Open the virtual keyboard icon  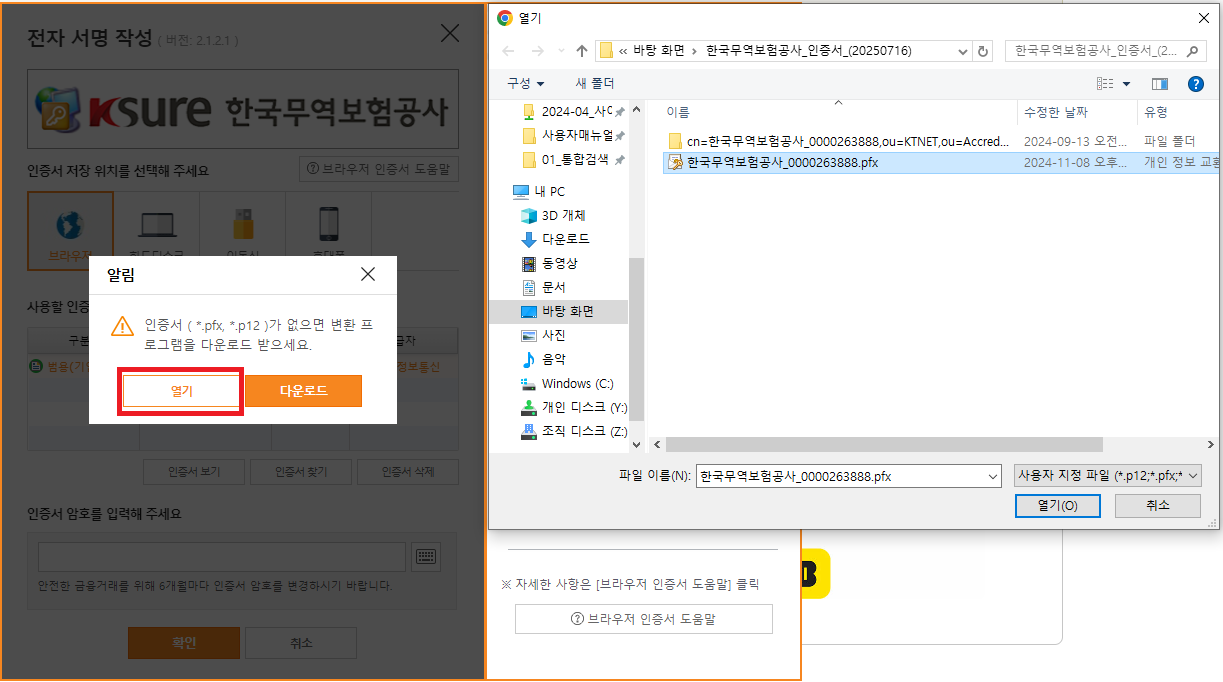(426, 557)
